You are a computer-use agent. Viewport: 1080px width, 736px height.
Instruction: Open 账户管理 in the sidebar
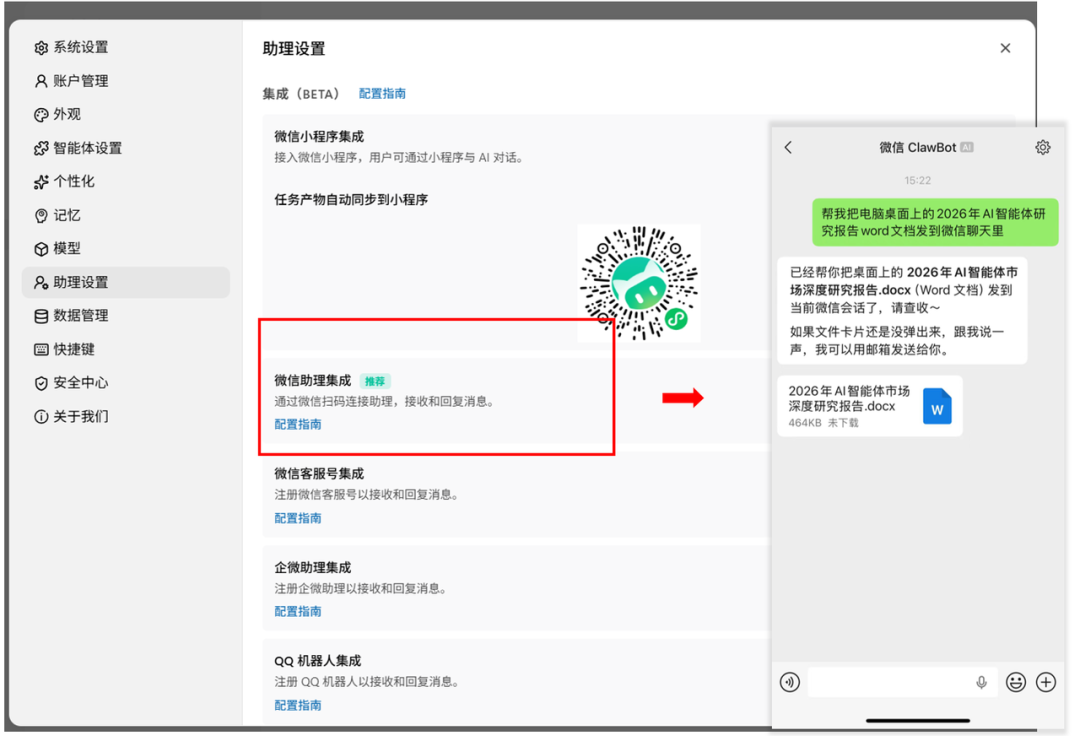pos(71,81)
